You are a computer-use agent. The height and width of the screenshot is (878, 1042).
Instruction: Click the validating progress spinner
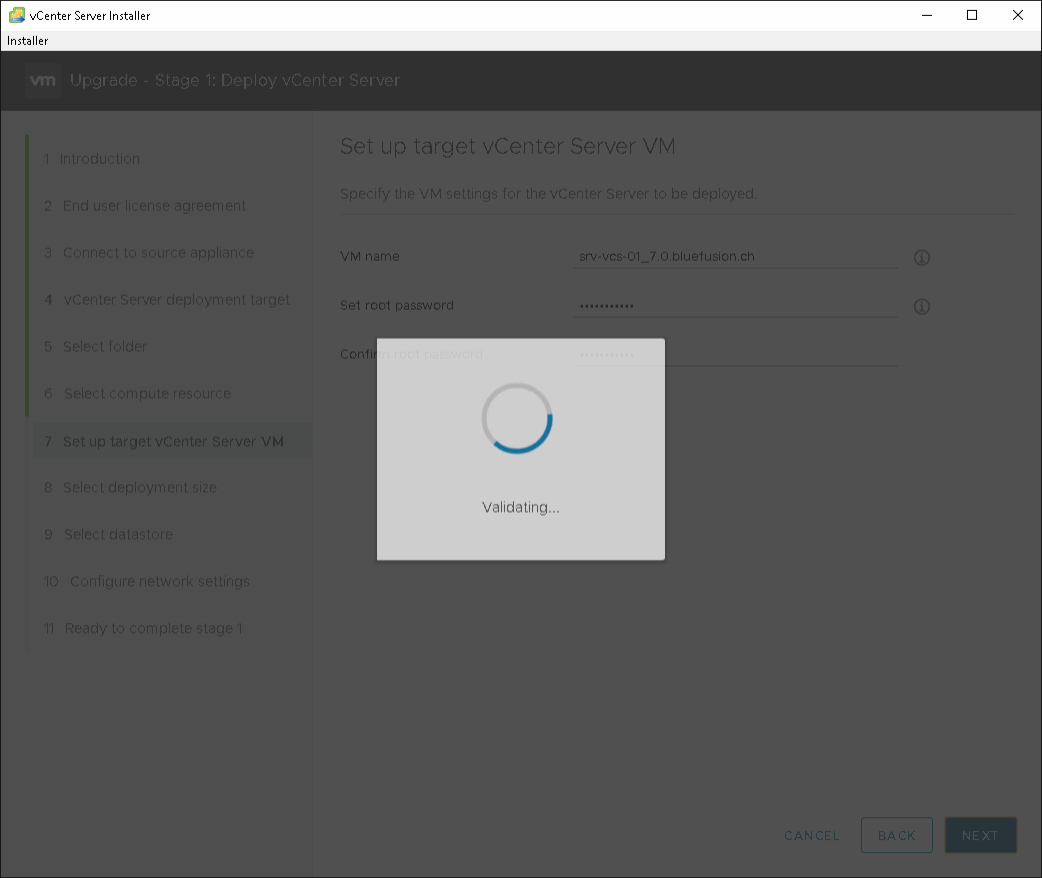(x=517, y=418)
